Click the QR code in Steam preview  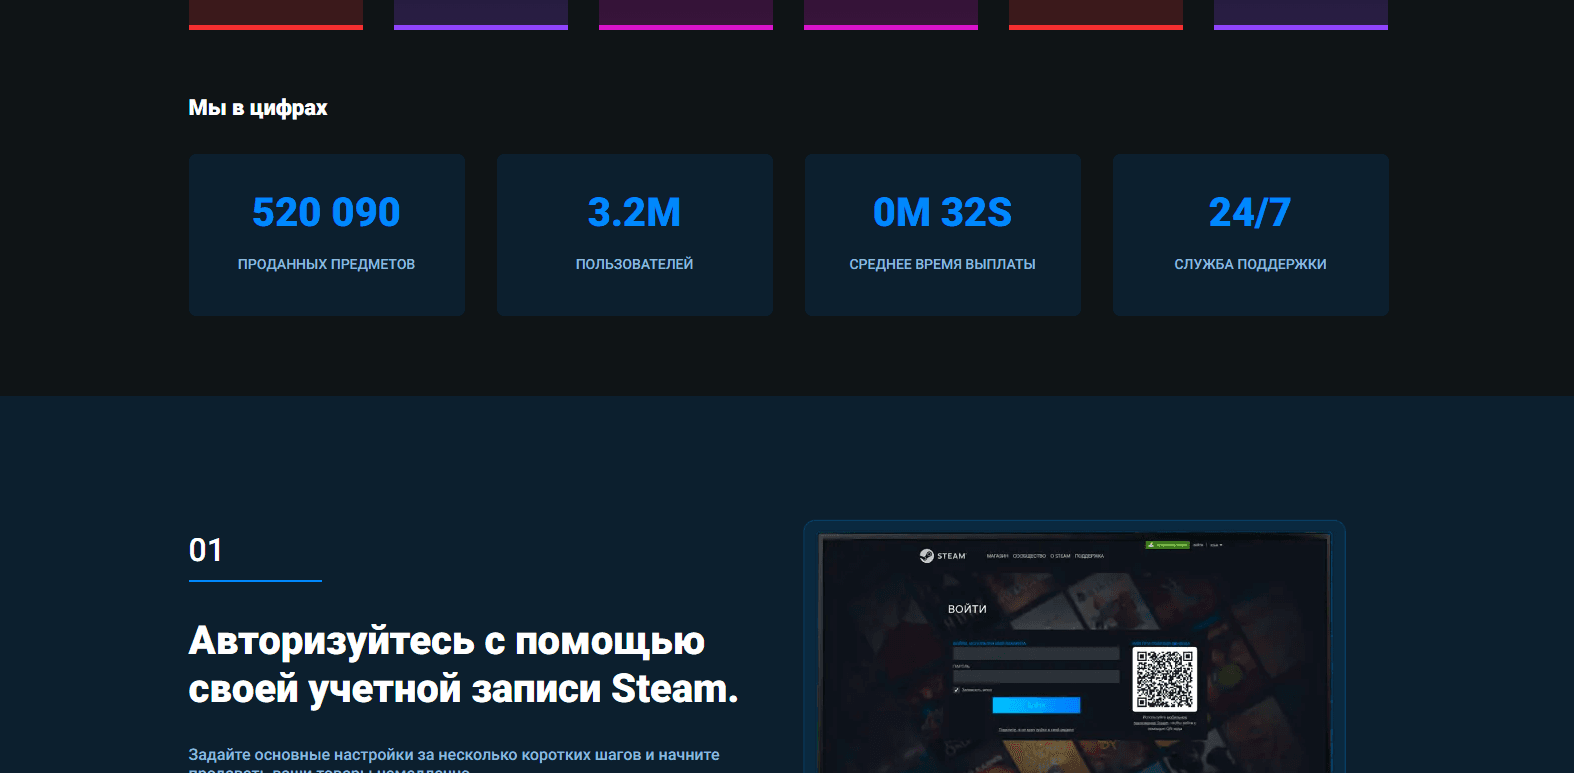pyautogui.click(x=1165, y=679)
